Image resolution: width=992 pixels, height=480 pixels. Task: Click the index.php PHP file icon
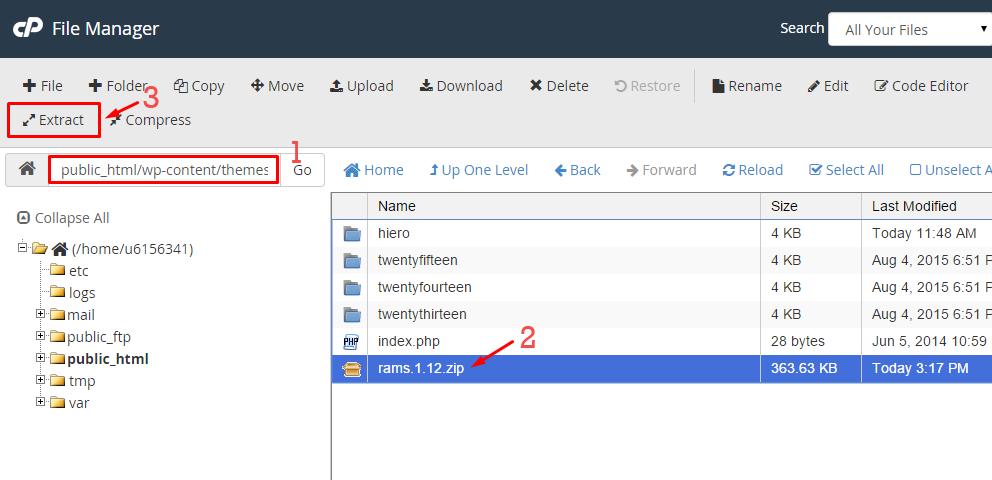351,342
